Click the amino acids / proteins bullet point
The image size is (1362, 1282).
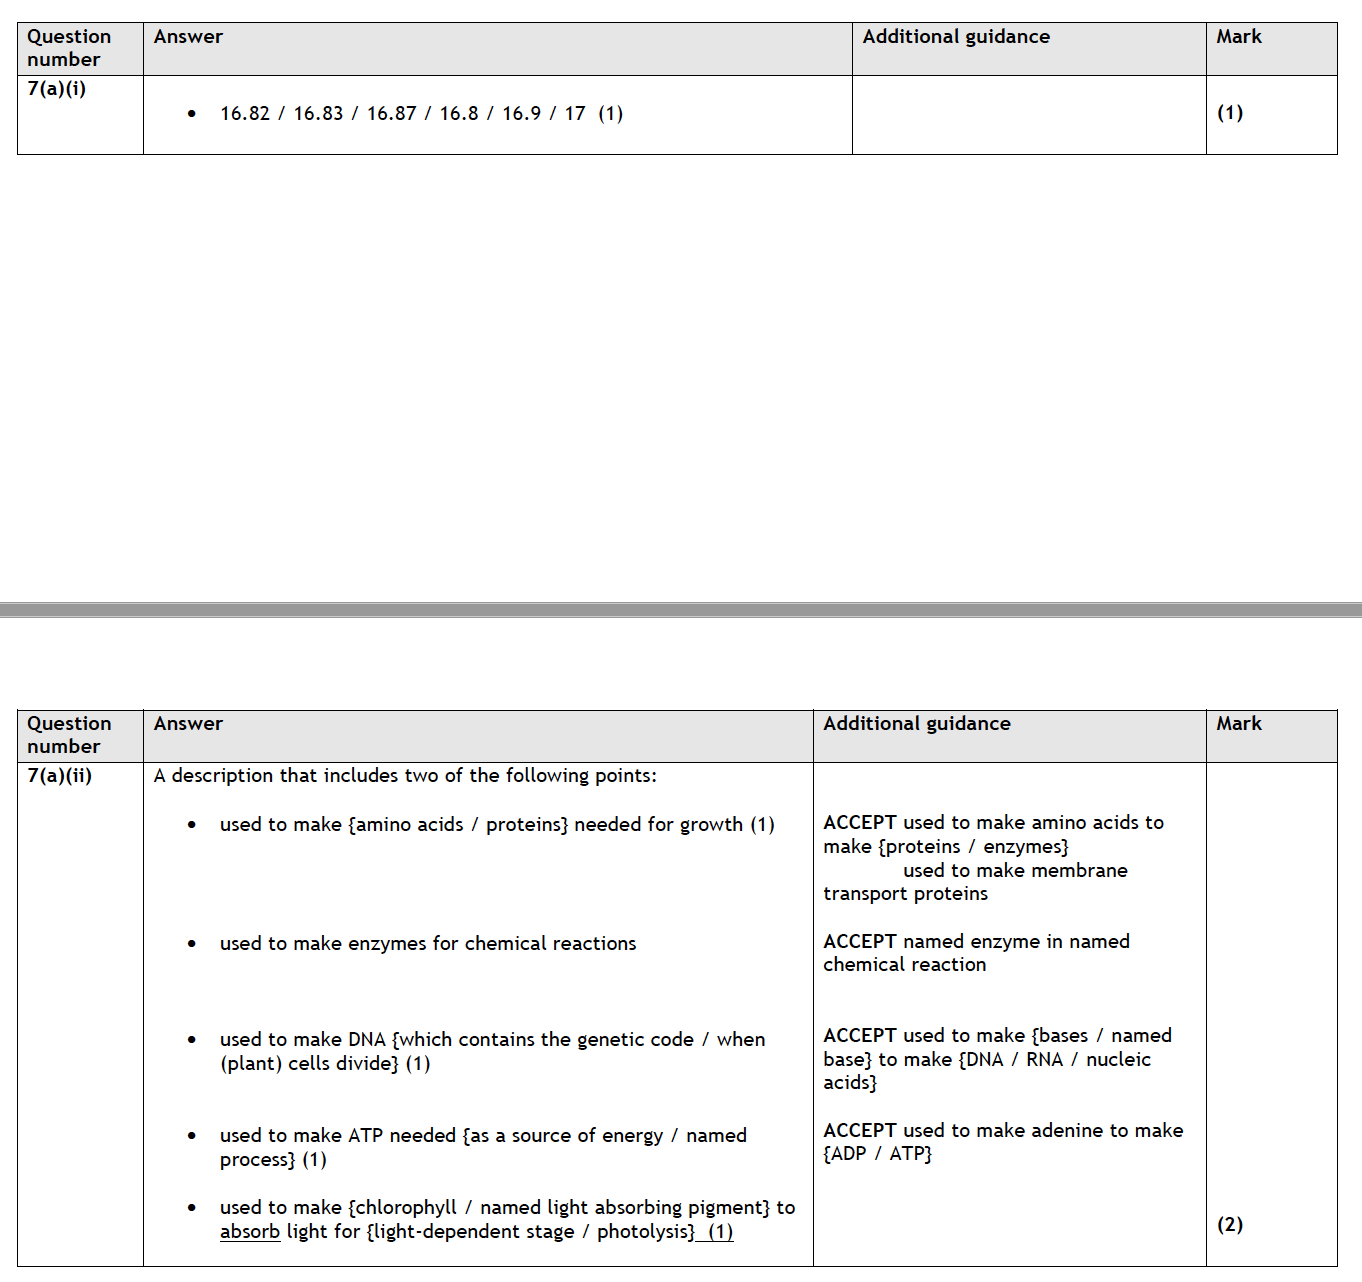pyautogui.click(x=496, y=825)
